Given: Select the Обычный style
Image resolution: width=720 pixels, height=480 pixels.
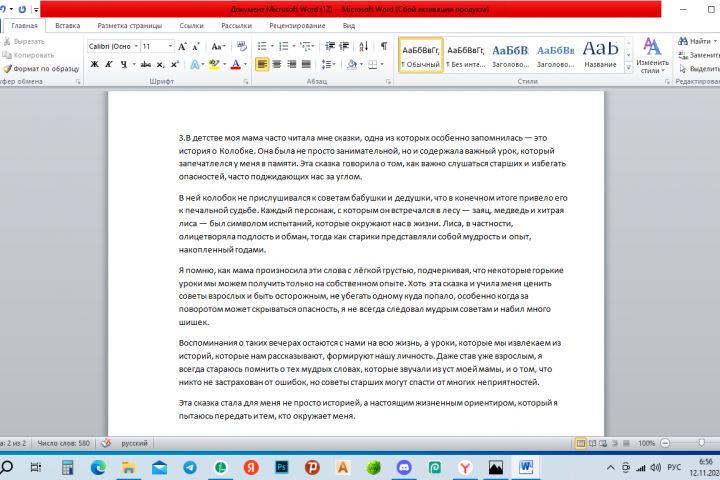Looking at the screenshot, I should tap(421, 55).
